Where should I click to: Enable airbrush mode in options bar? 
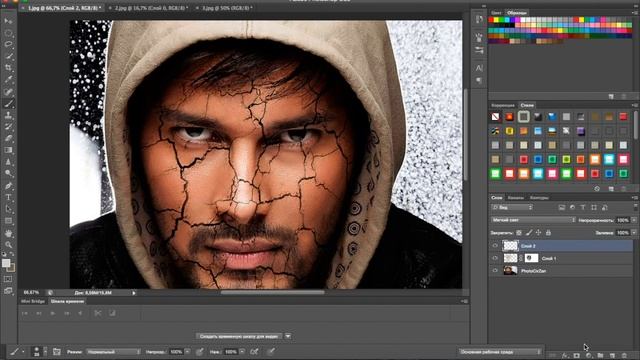pyautogui.click(x=254, y=351)
